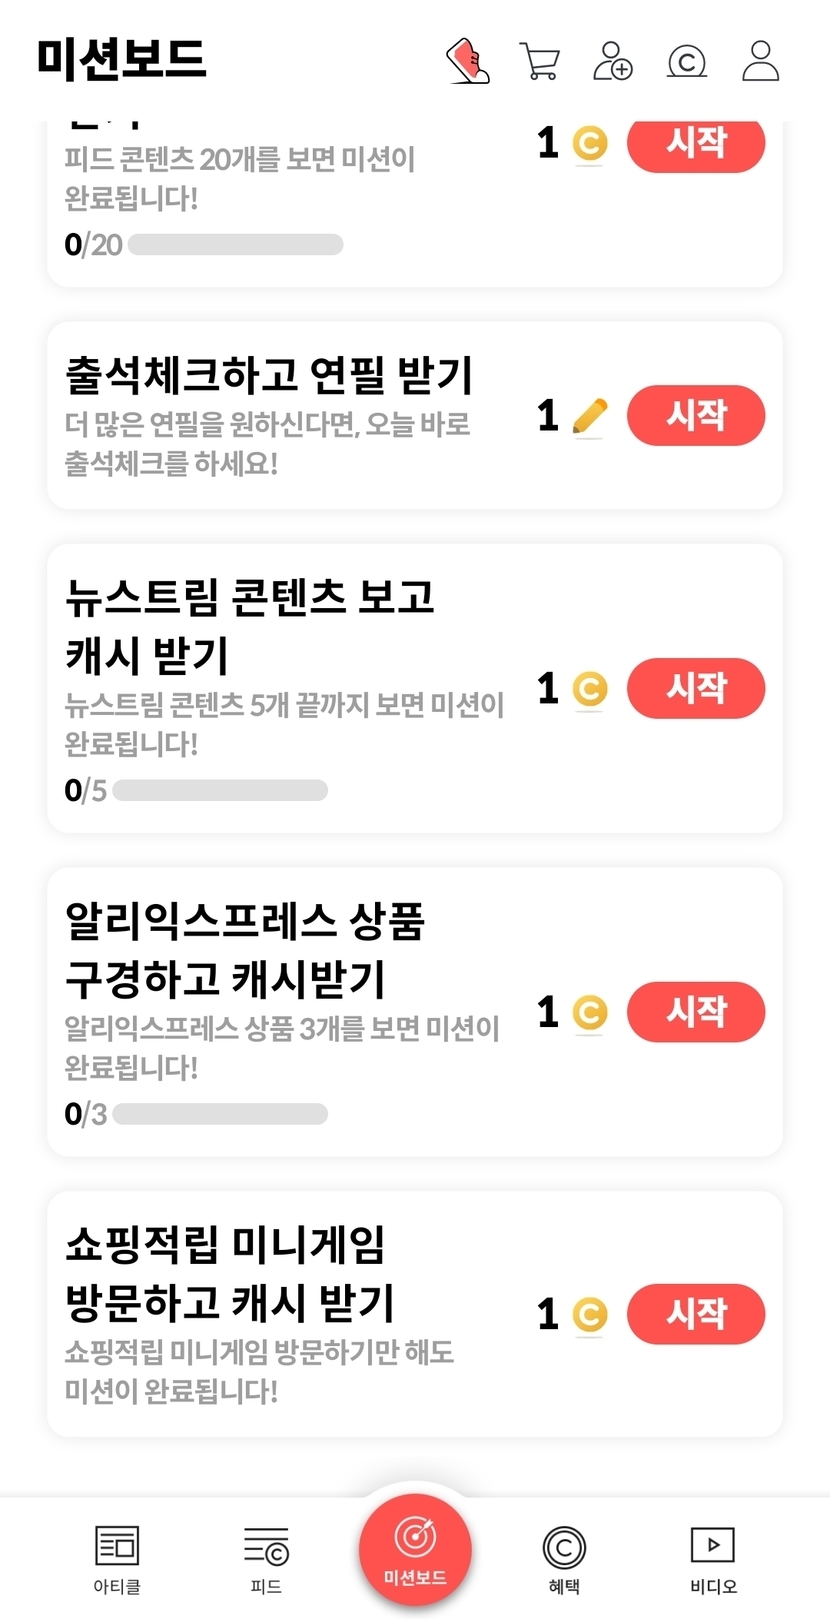Tap the gold coin on 알리익스프레스 mission
The width and height of the screenshot is (830, 1619).
tap(590, 1012)
